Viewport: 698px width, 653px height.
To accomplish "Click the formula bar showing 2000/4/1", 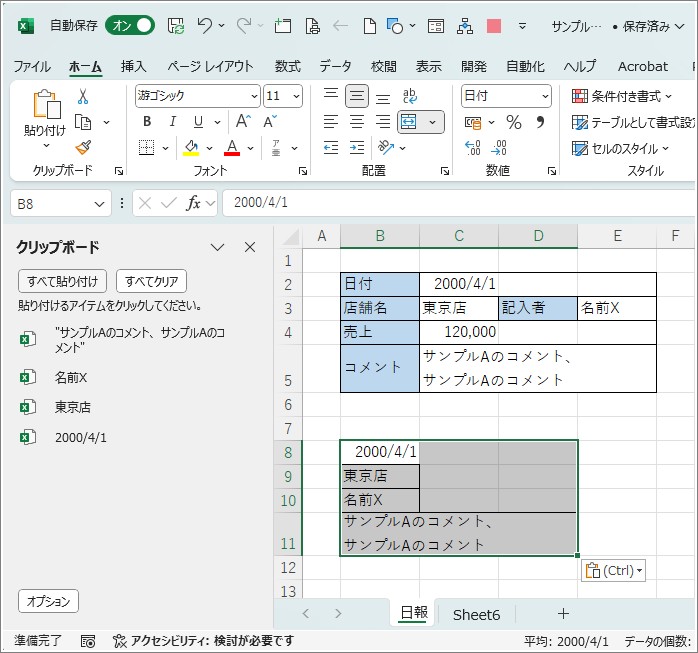I will pyautogui.click(x=459, y=203).
